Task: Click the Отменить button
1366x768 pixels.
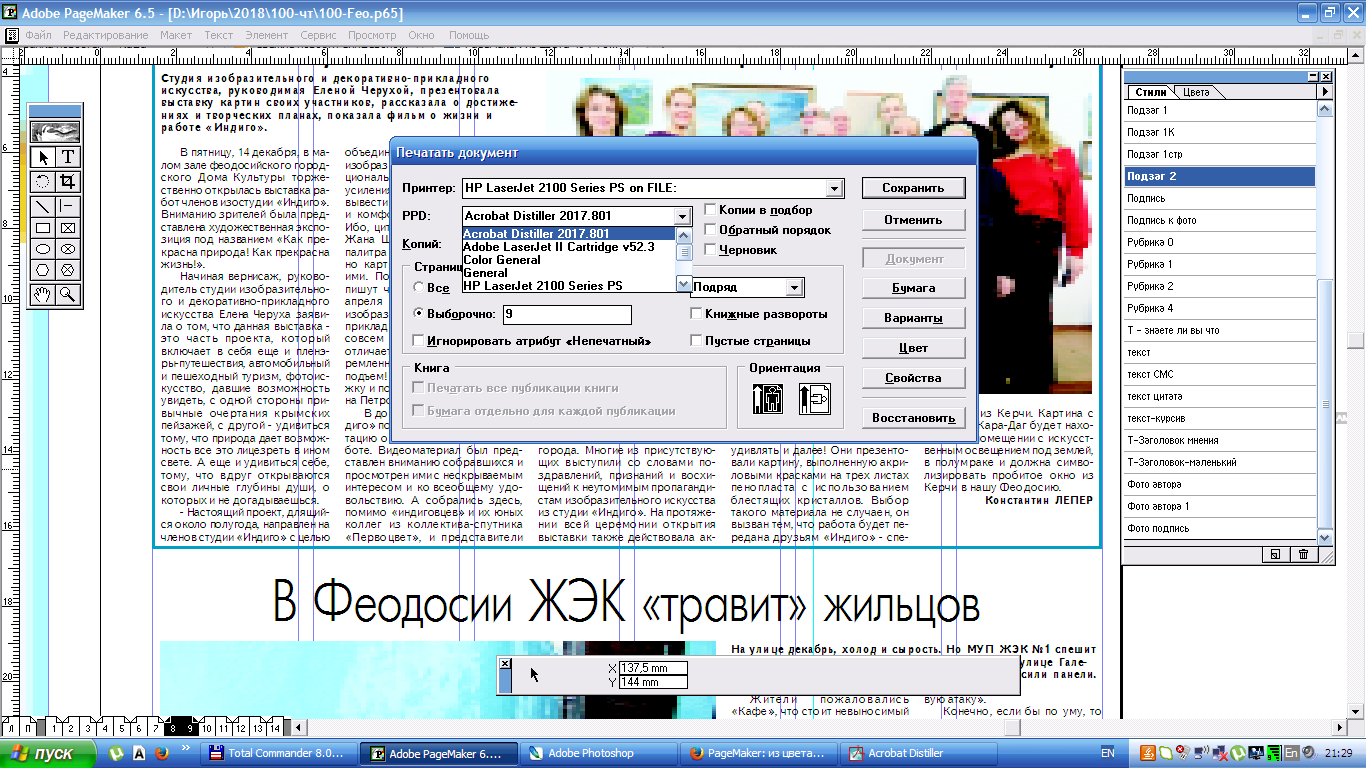Action: point(913,220)
